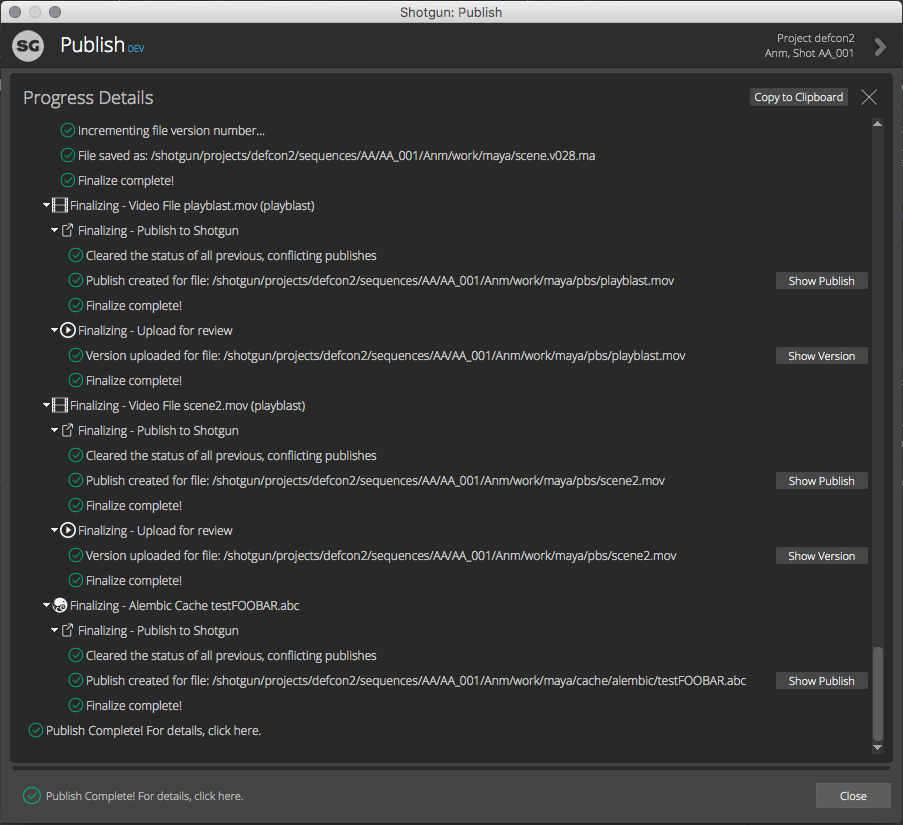The image size is (903, 825).
Task: Show Version for scene2.mov
Action: coord(821,556)
